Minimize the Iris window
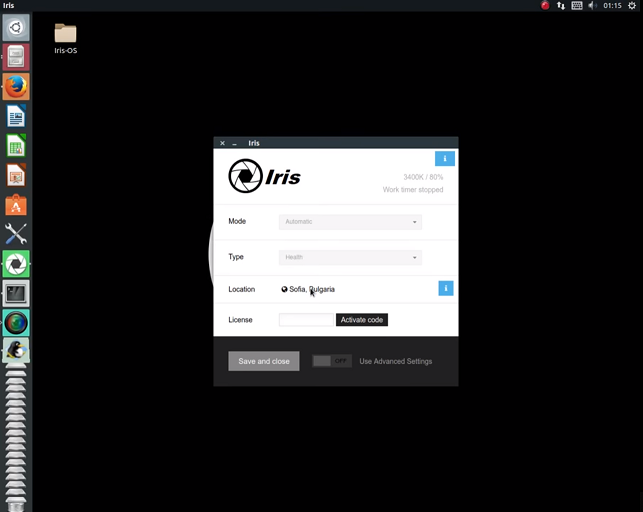Screen dimensions: 643x512 click(235, 143)
